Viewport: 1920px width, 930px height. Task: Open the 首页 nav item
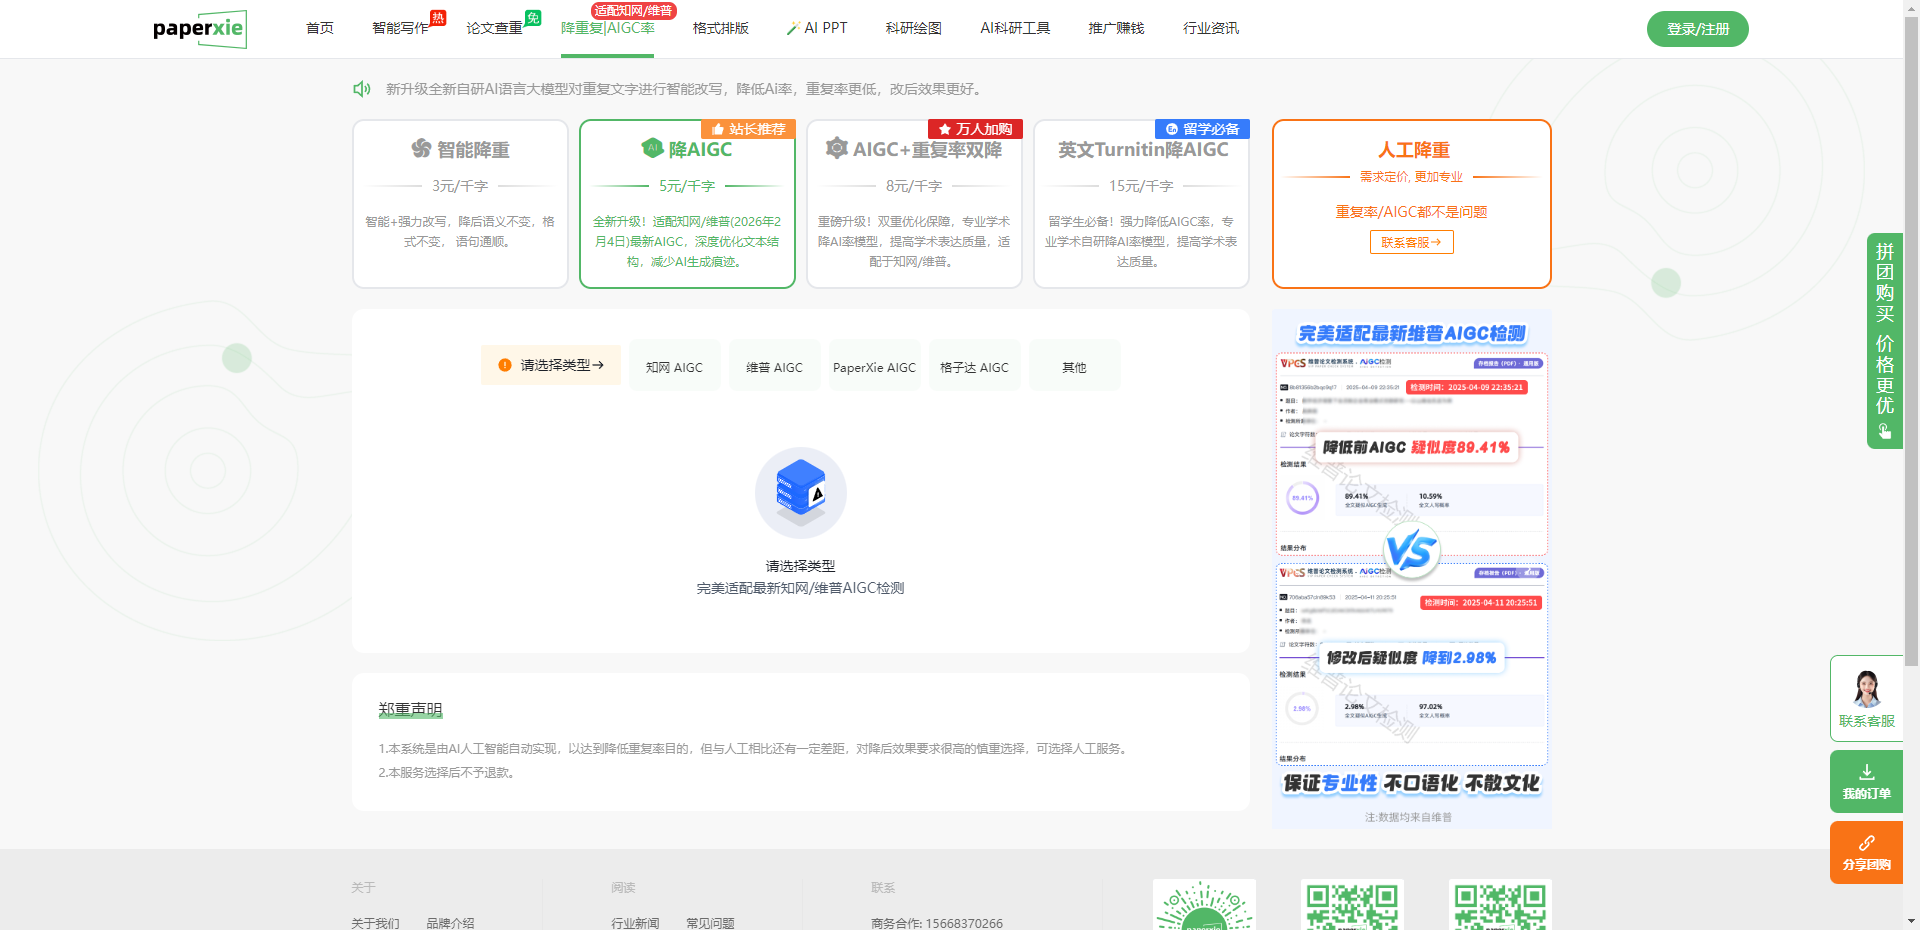pos(320,28)
